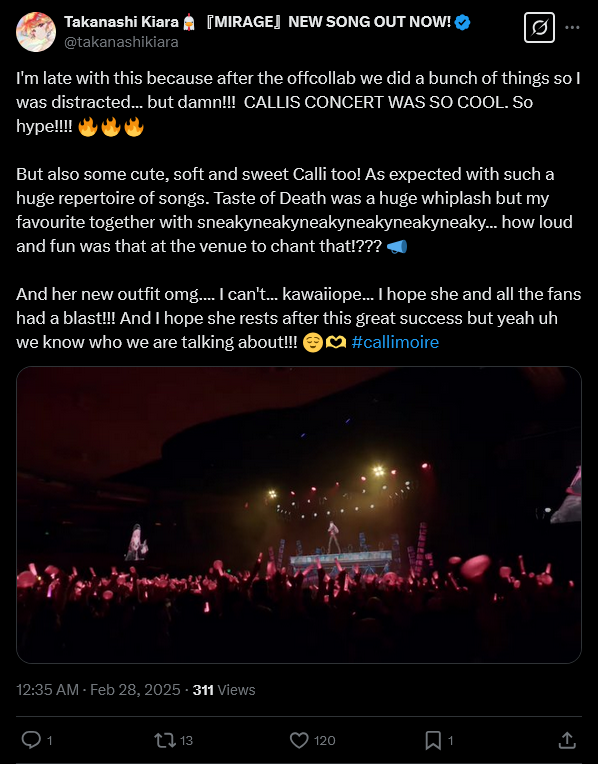Click the bookmark count beside bookmark icon
This screenshot has width=598, height=764.
click(450, 741)
